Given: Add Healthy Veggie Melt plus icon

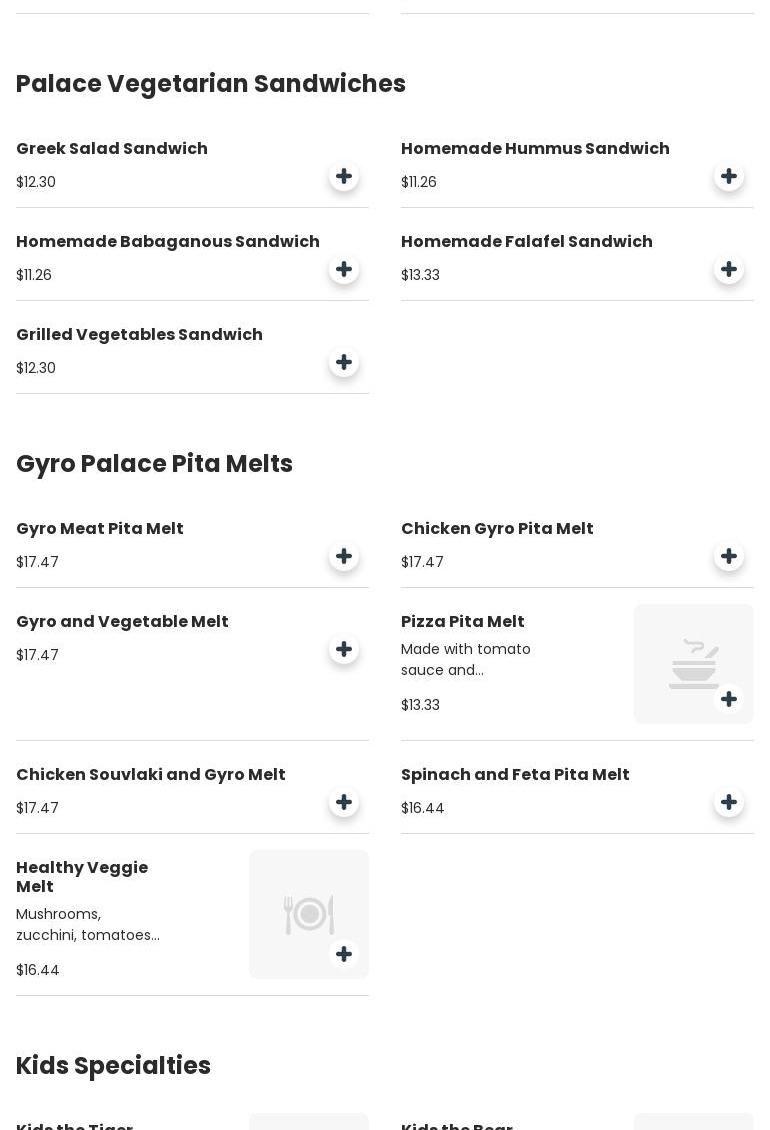Looking at the screenshot, I should coord(344,953).
